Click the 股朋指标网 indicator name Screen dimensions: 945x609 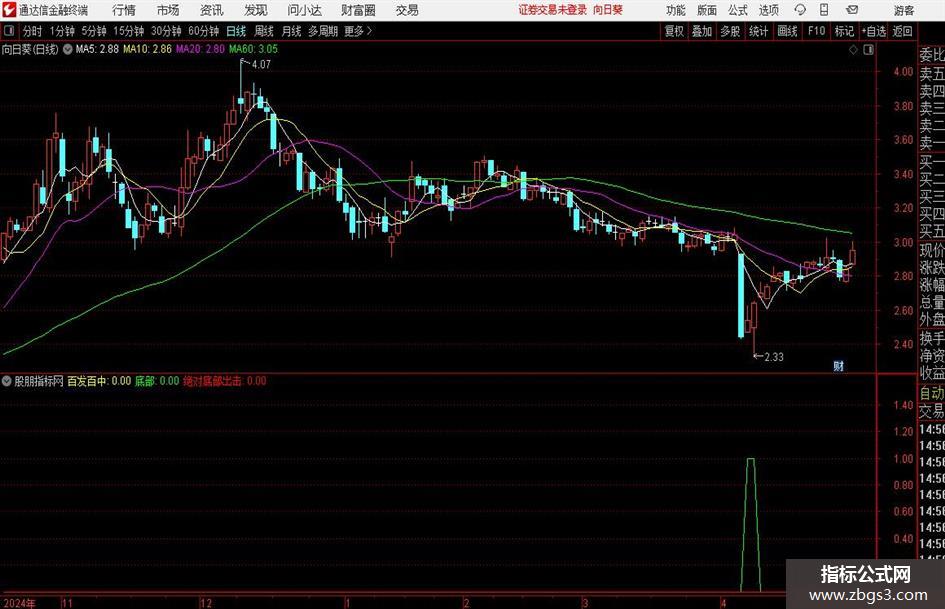point(39,381)
